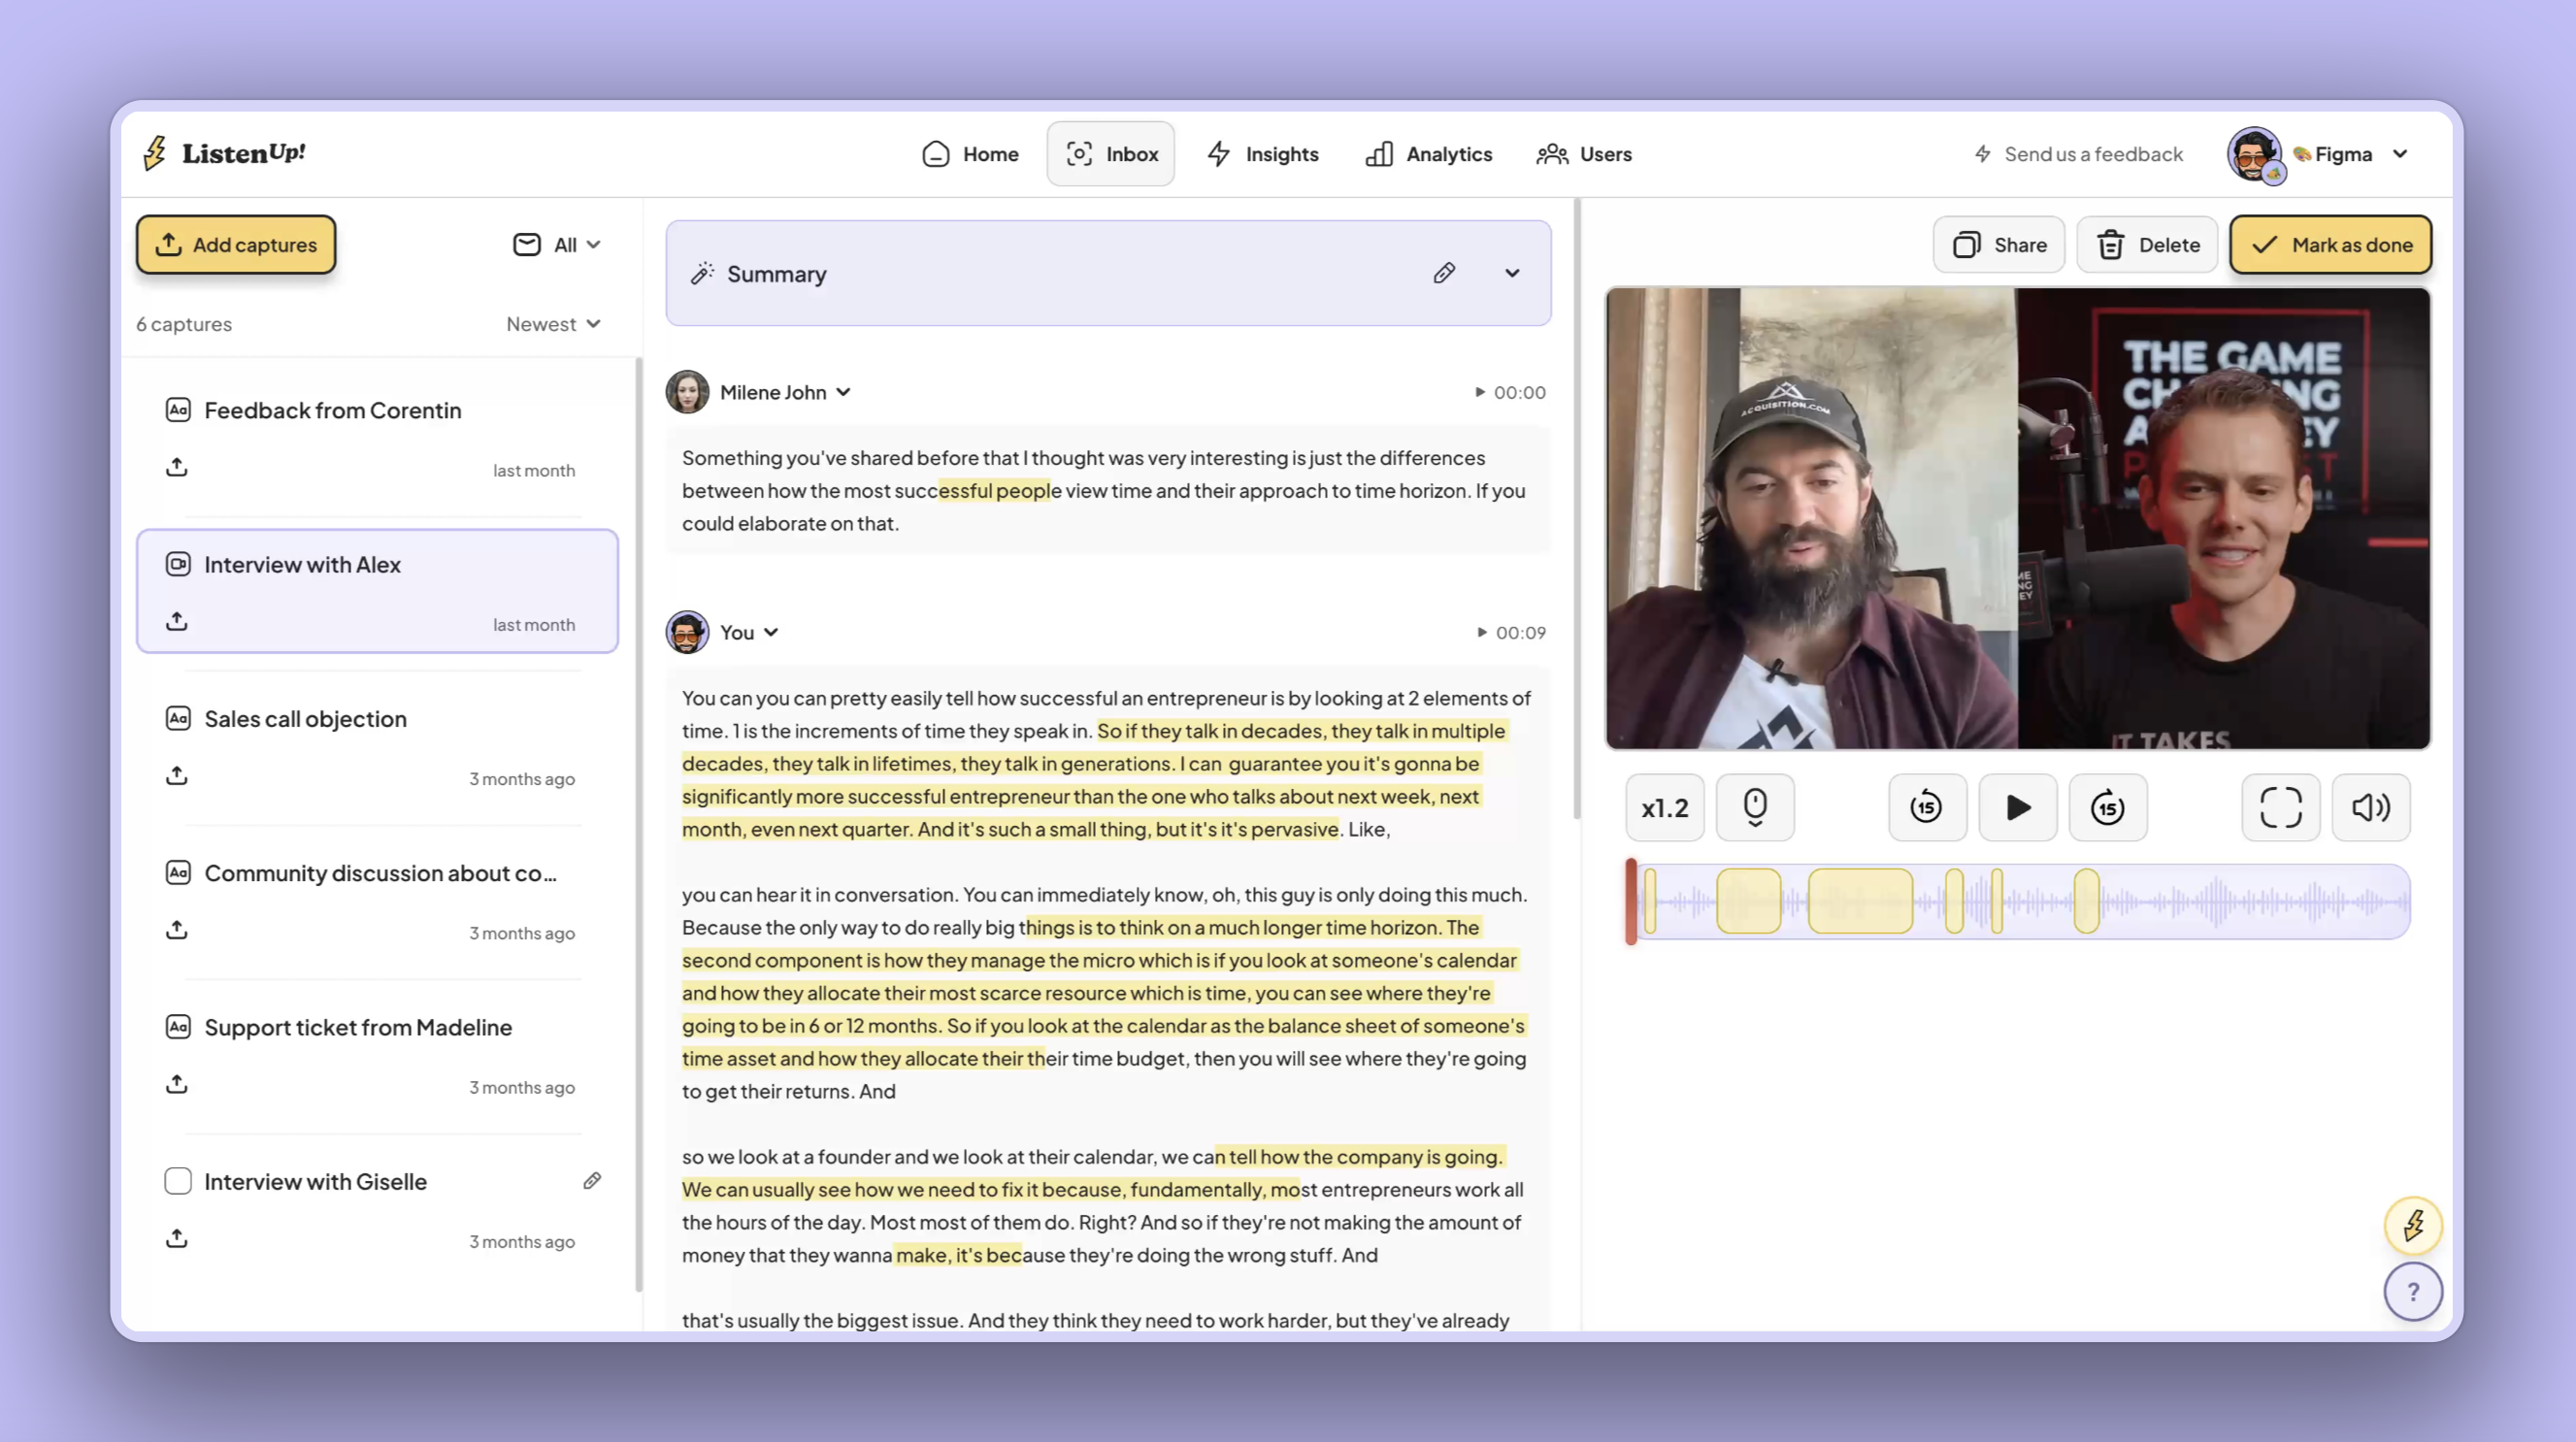The height and width of the screenshot is (1442, 2576).
Task: Toggle fullscreen video icon
Action: click(2280, 807)
